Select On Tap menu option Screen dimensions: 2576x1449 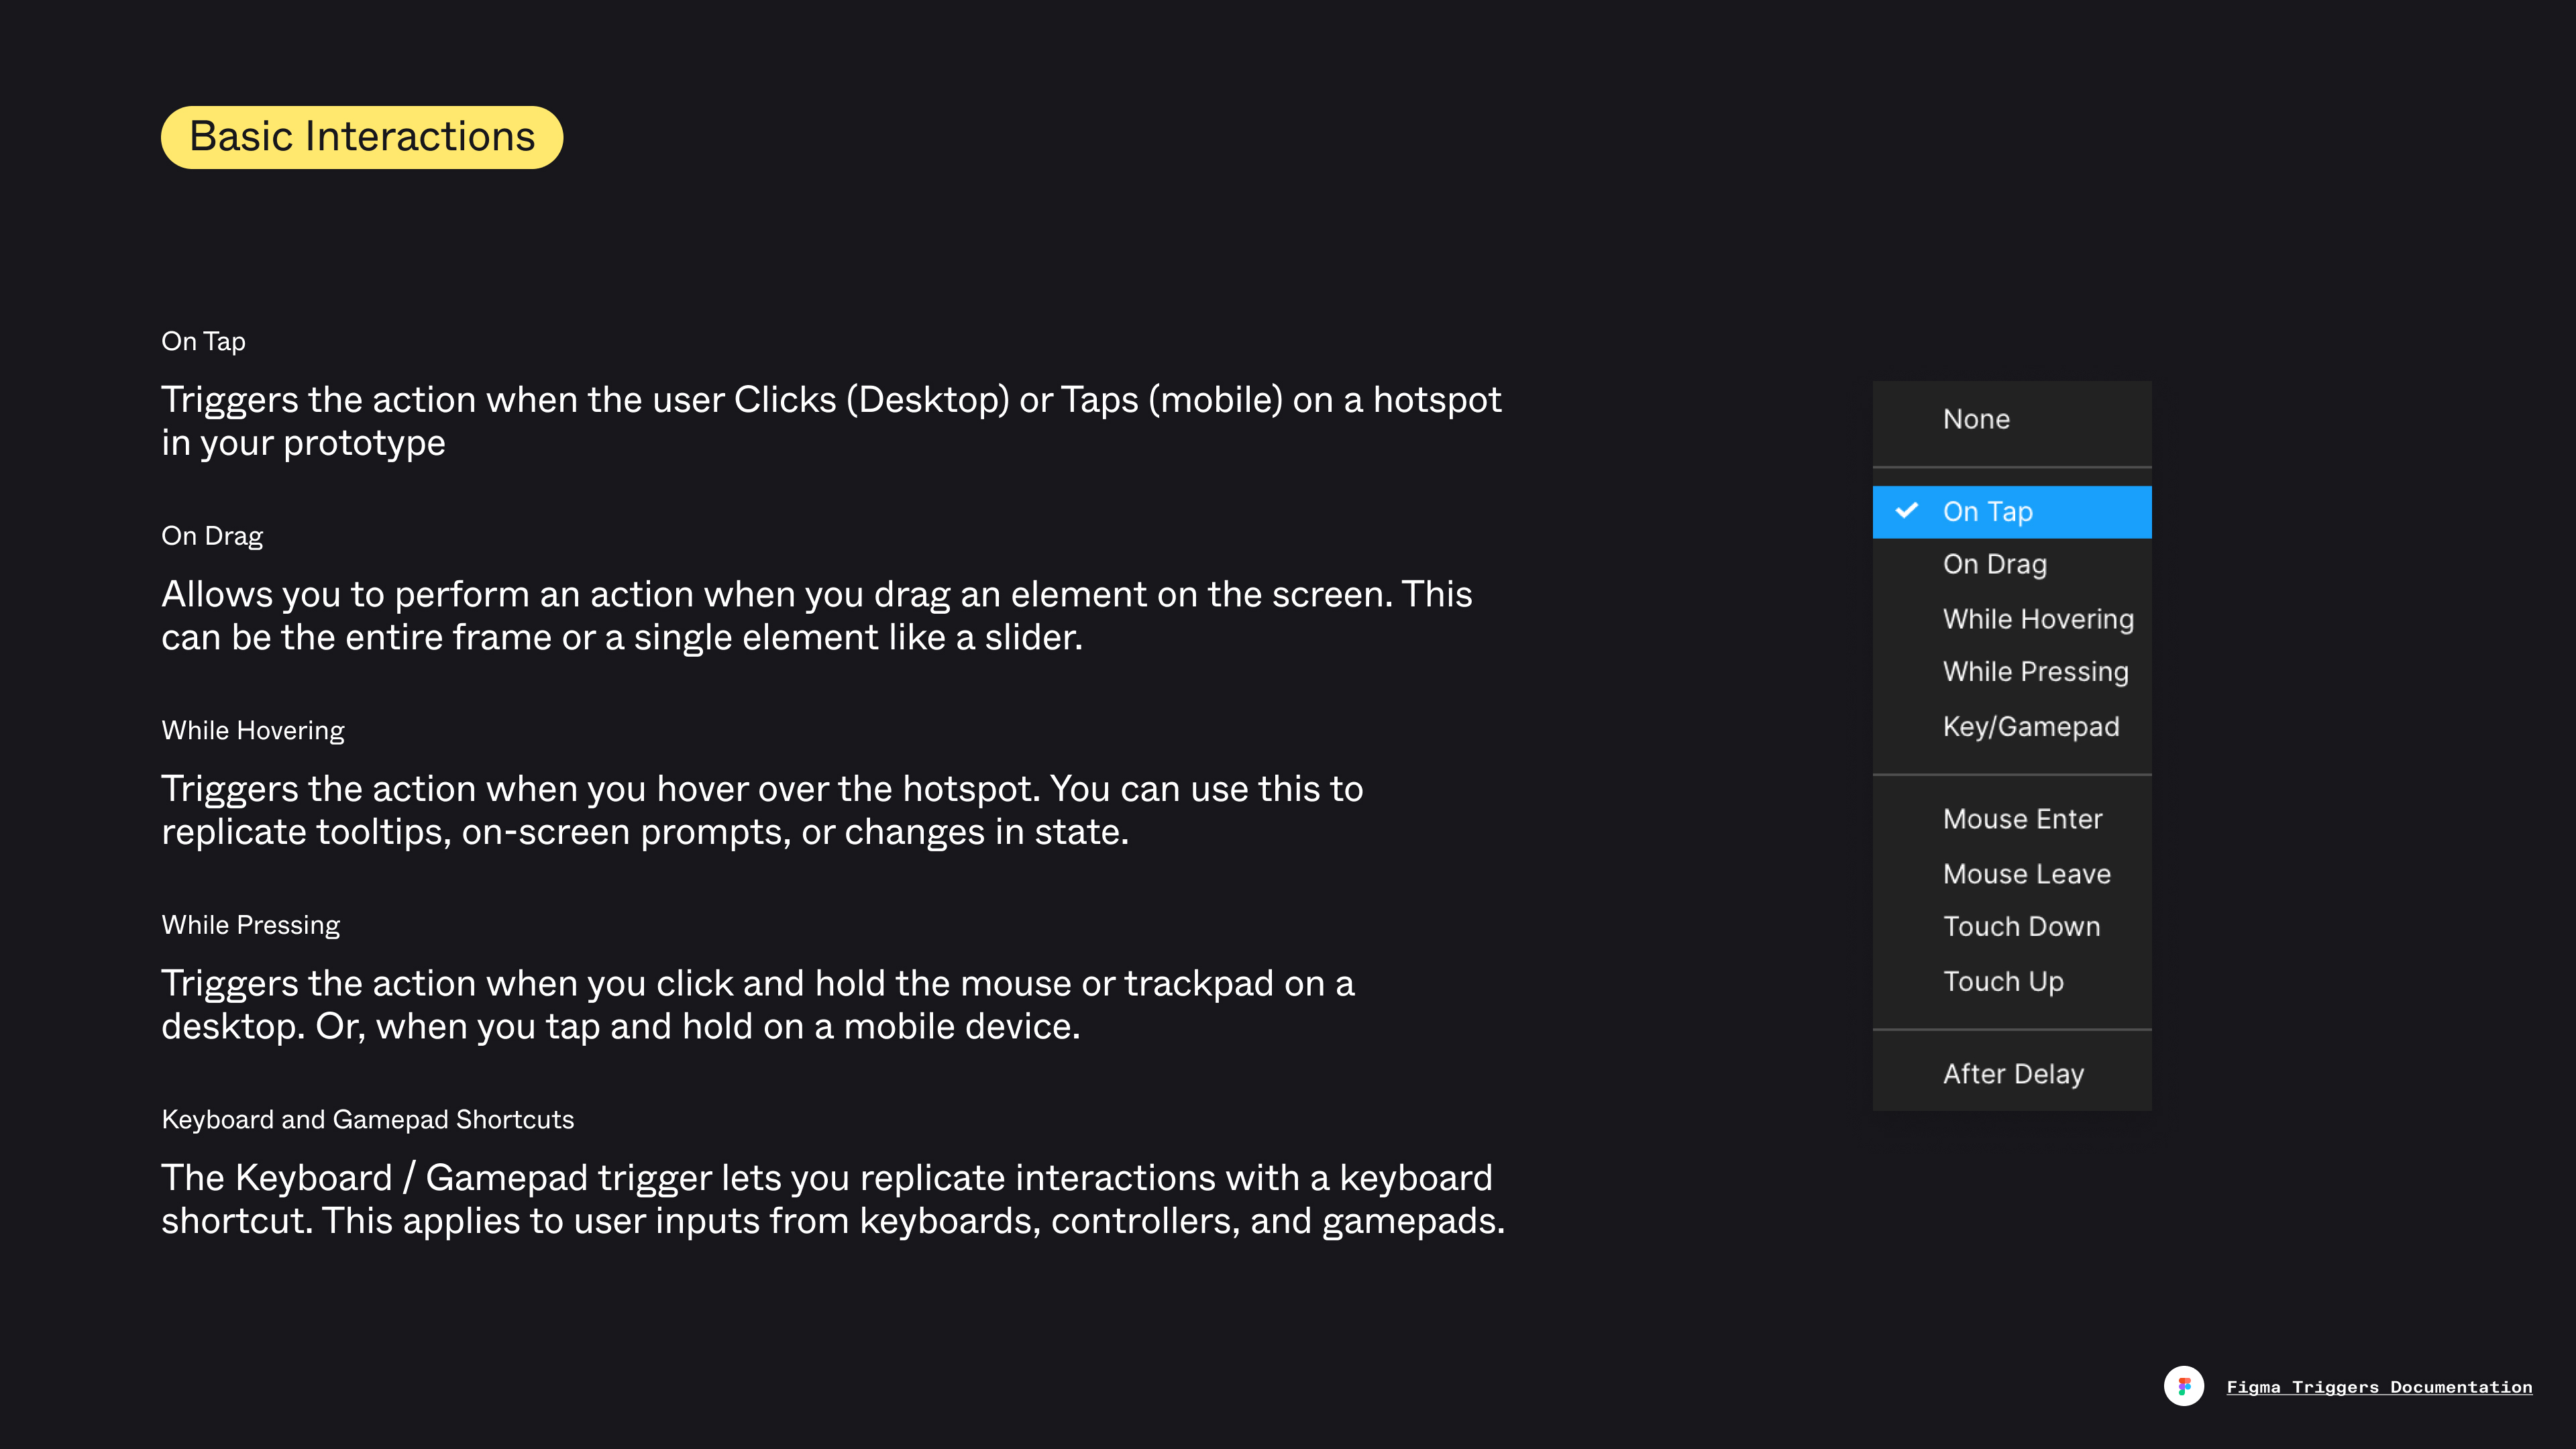tap(1987, 512)
